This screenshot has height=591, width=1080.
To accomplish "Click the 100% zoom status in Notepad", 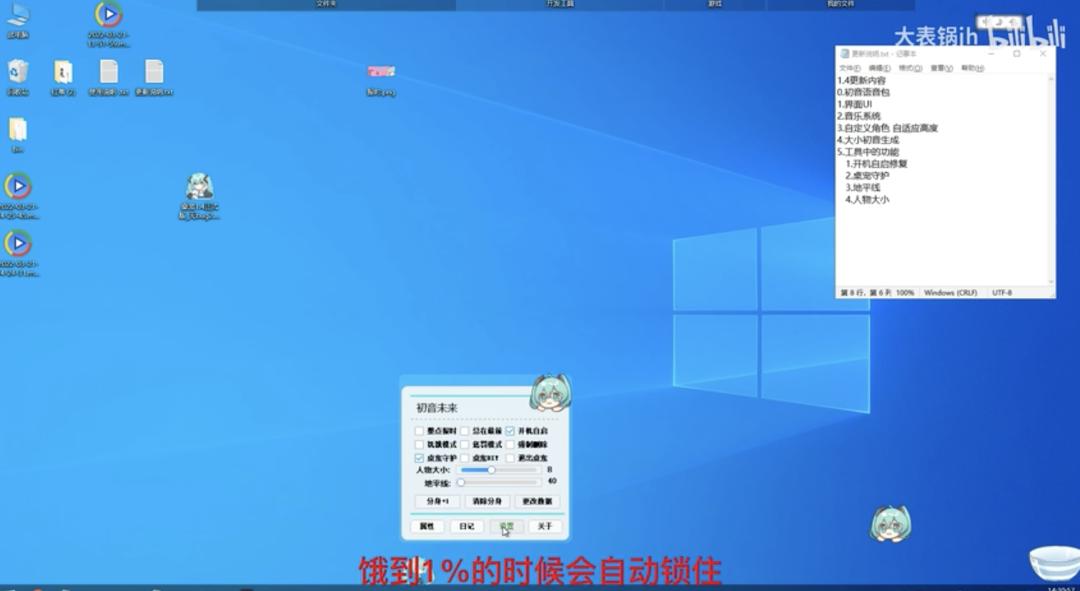I will 904,293.
